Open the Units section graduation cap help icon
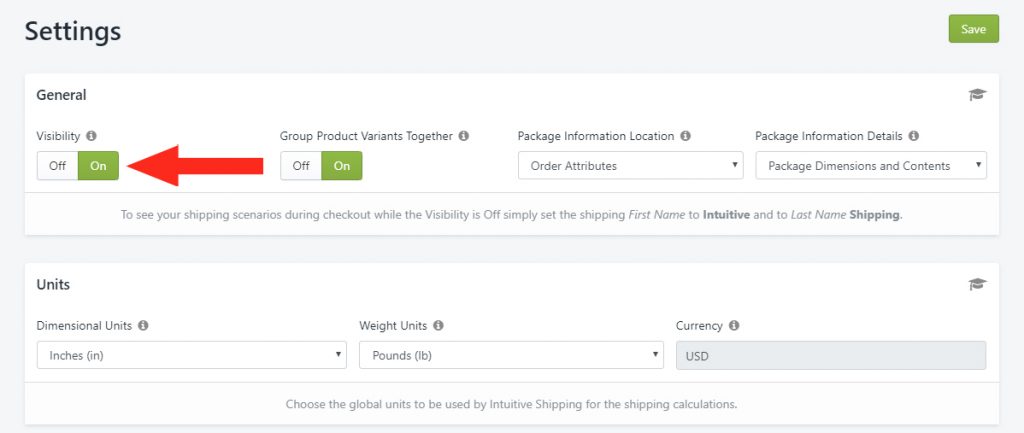Screen dimensions: 1024x433 pos(977,284)
